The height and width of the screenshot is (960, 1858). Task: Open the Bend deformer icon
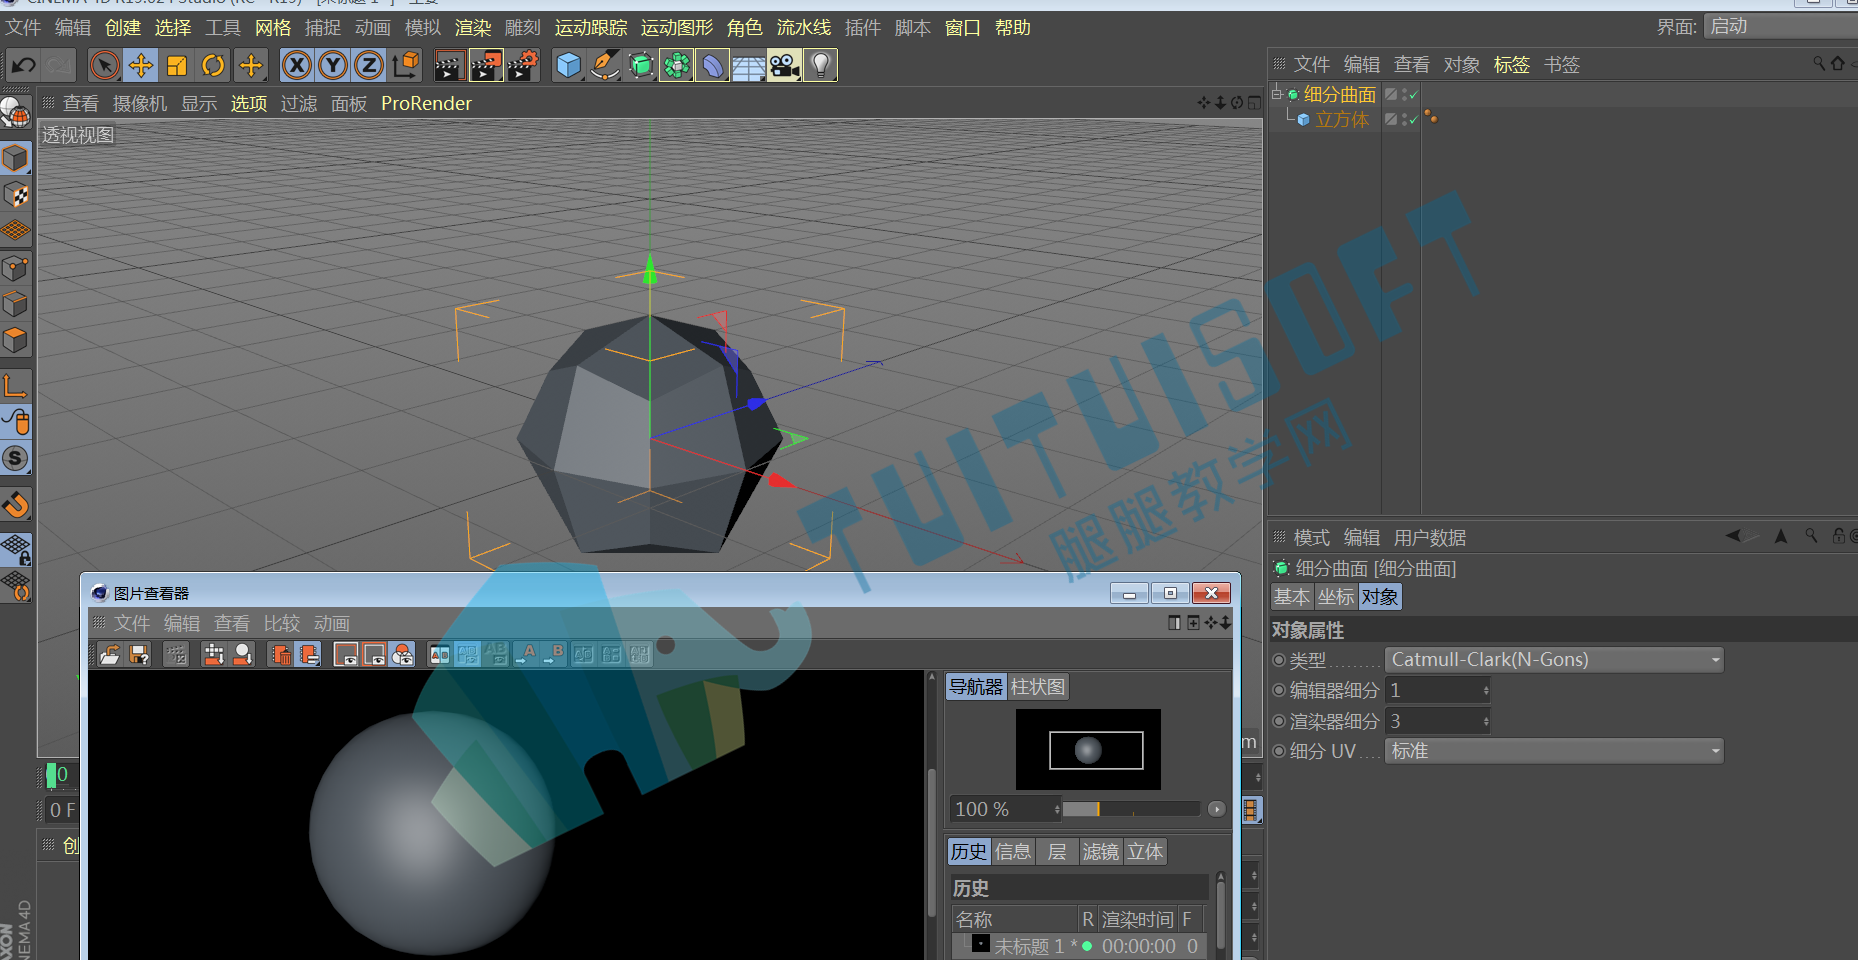click(713, 66)
